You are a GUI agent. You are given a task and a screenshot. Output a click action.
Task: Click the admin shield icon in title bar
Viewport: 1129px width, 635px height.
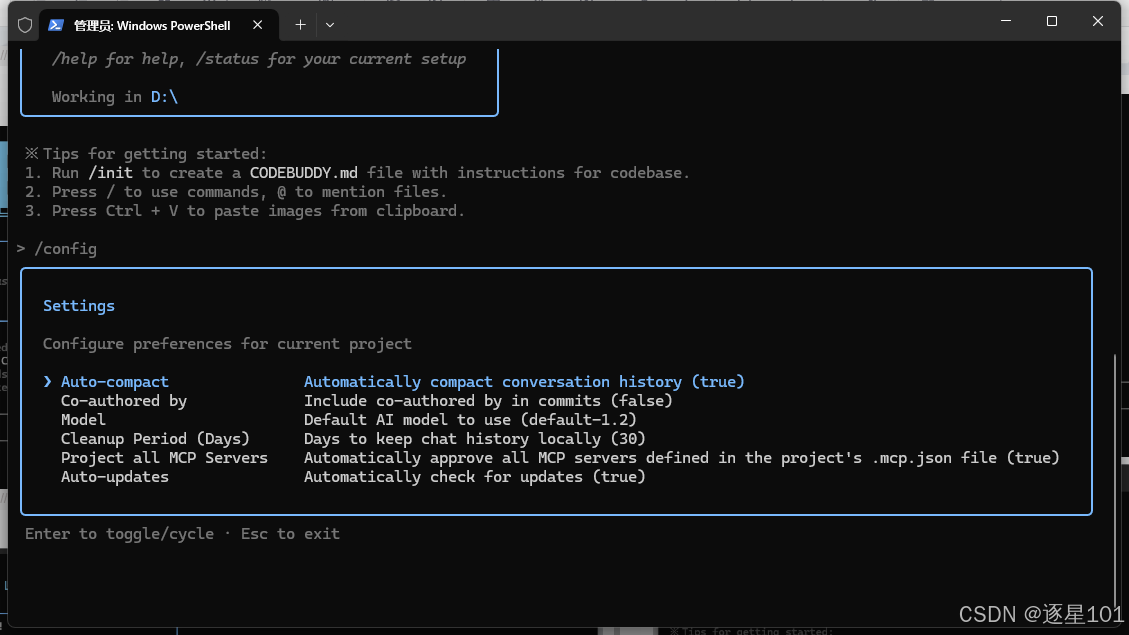[x=24, y=24]
